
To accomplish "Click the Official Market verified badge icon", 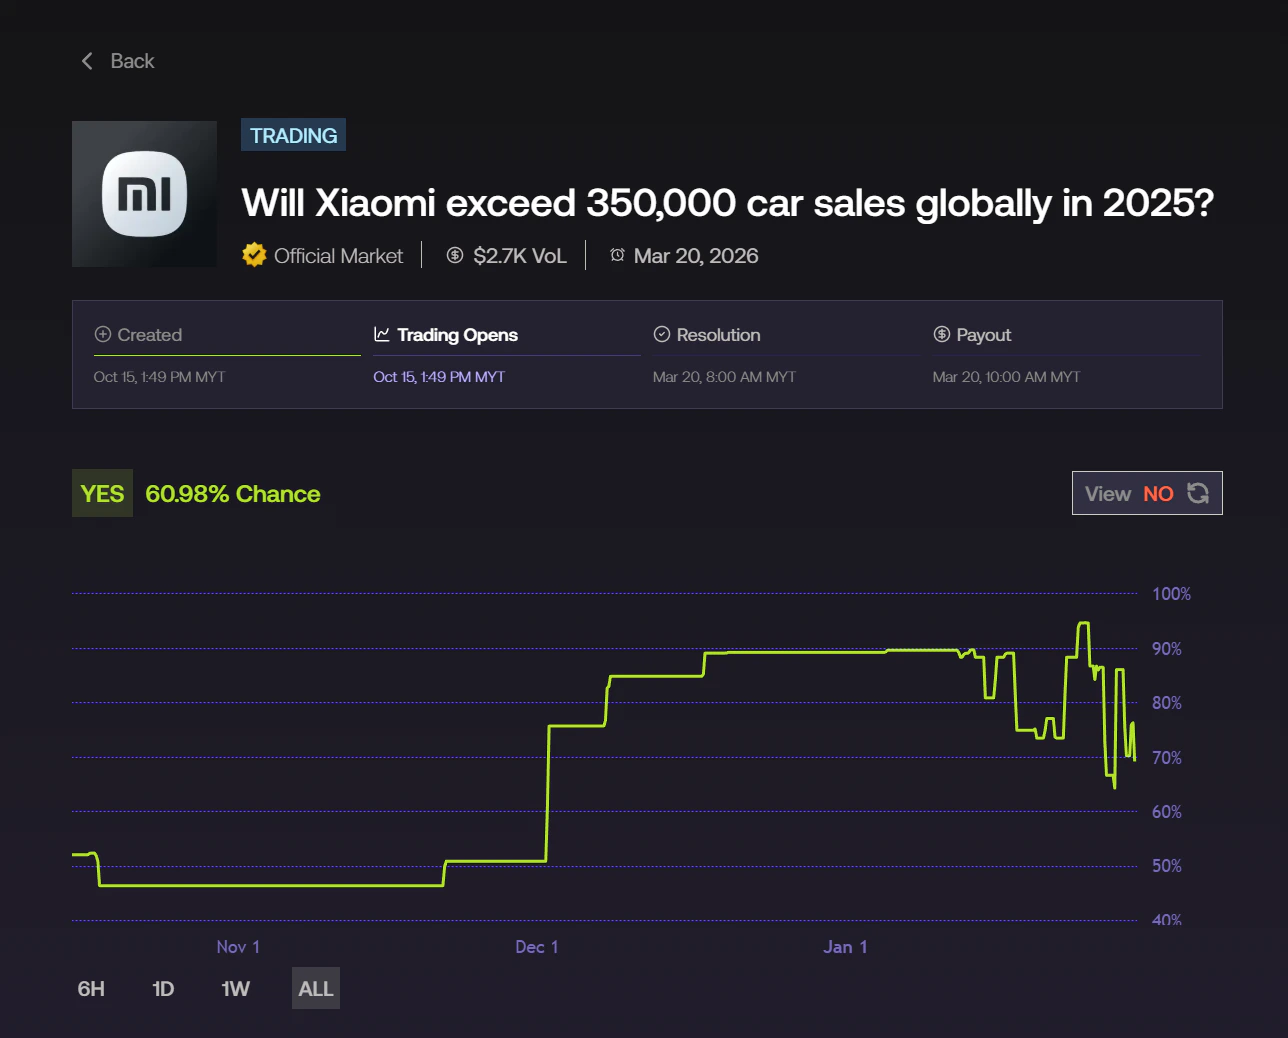I will pyautogui.click(x=254, y=255).
